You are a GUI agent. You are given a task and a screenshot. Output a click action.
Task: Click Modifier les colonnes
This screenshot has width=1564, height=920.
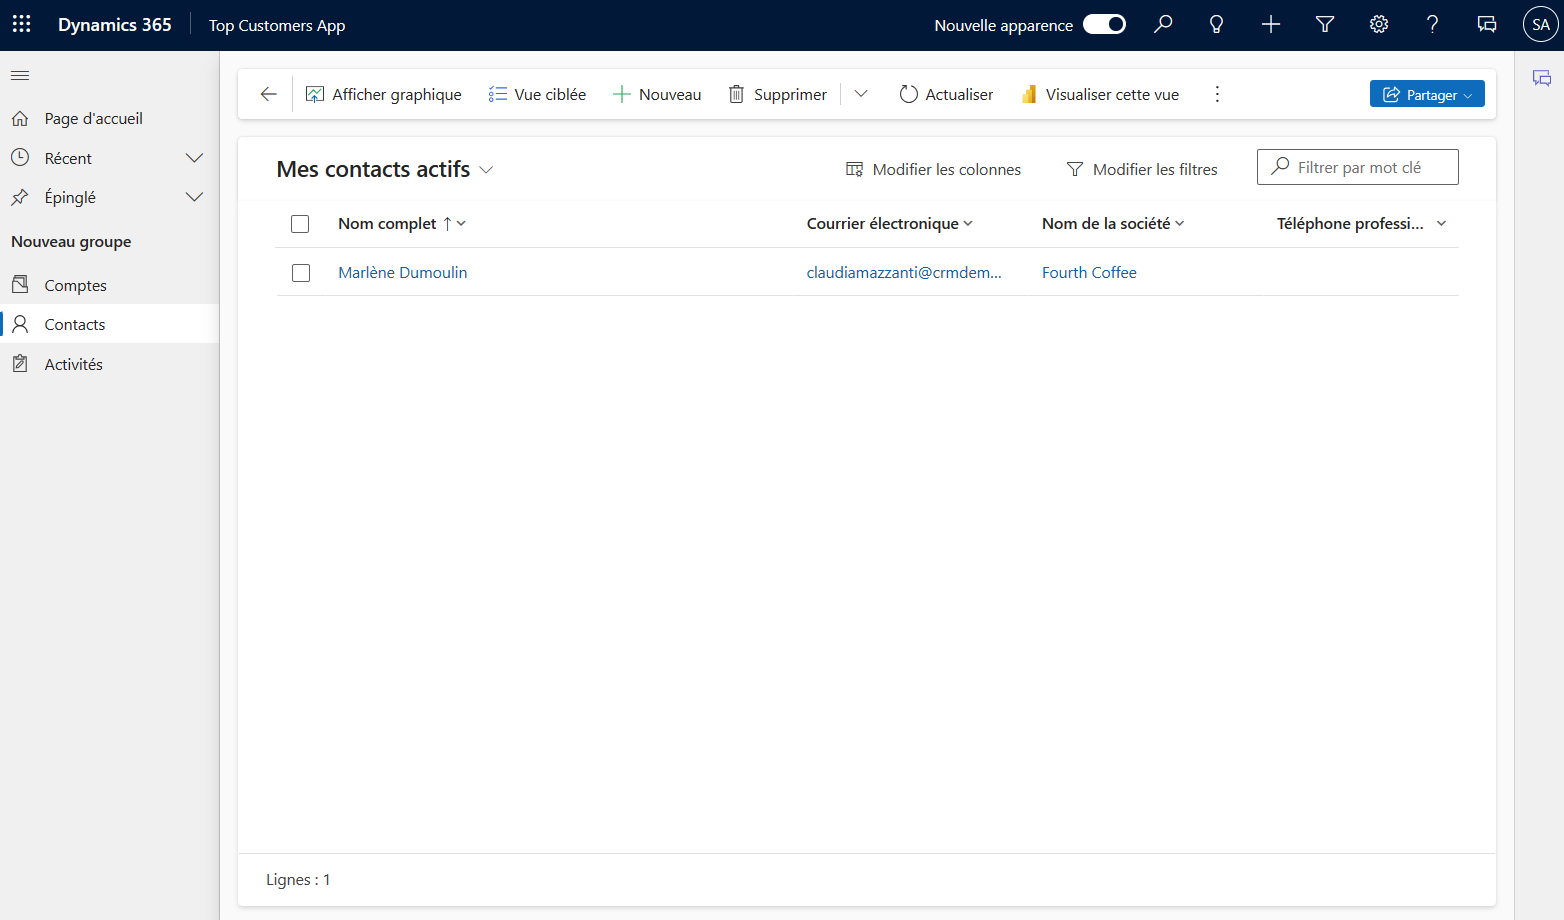pyautogui.click(x=933, y=169)
